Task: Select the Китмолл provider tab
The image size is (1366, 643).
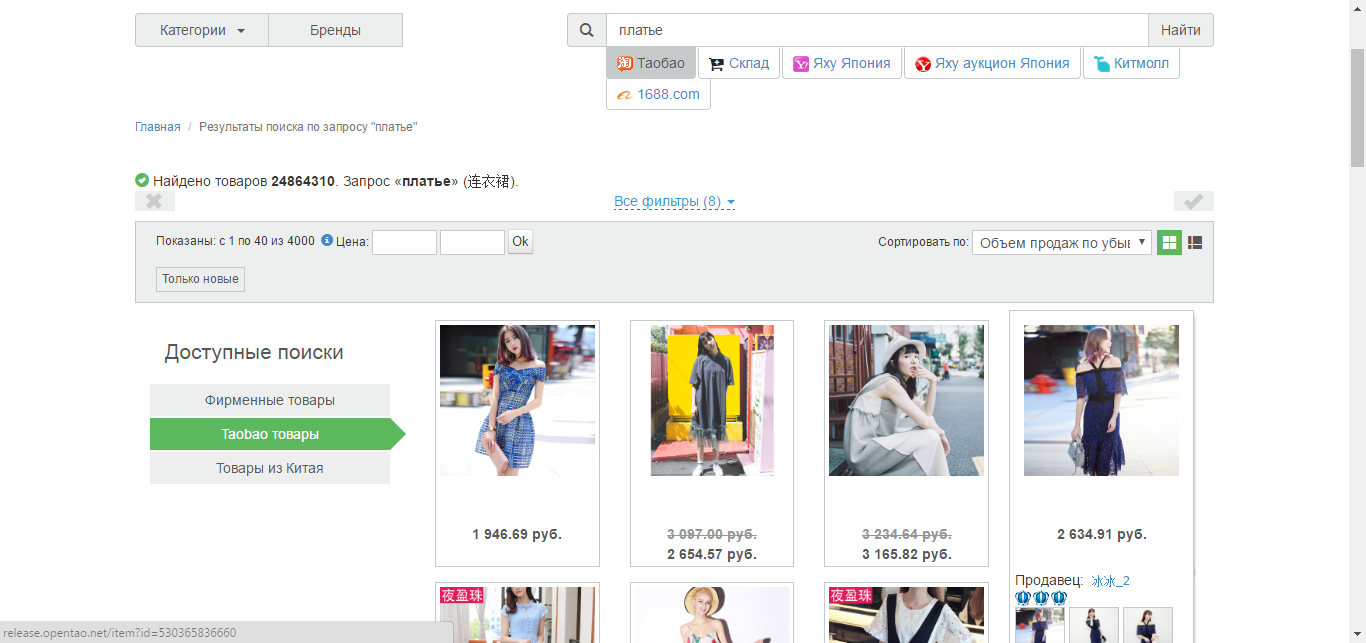Action: (x=1131, y=63)
